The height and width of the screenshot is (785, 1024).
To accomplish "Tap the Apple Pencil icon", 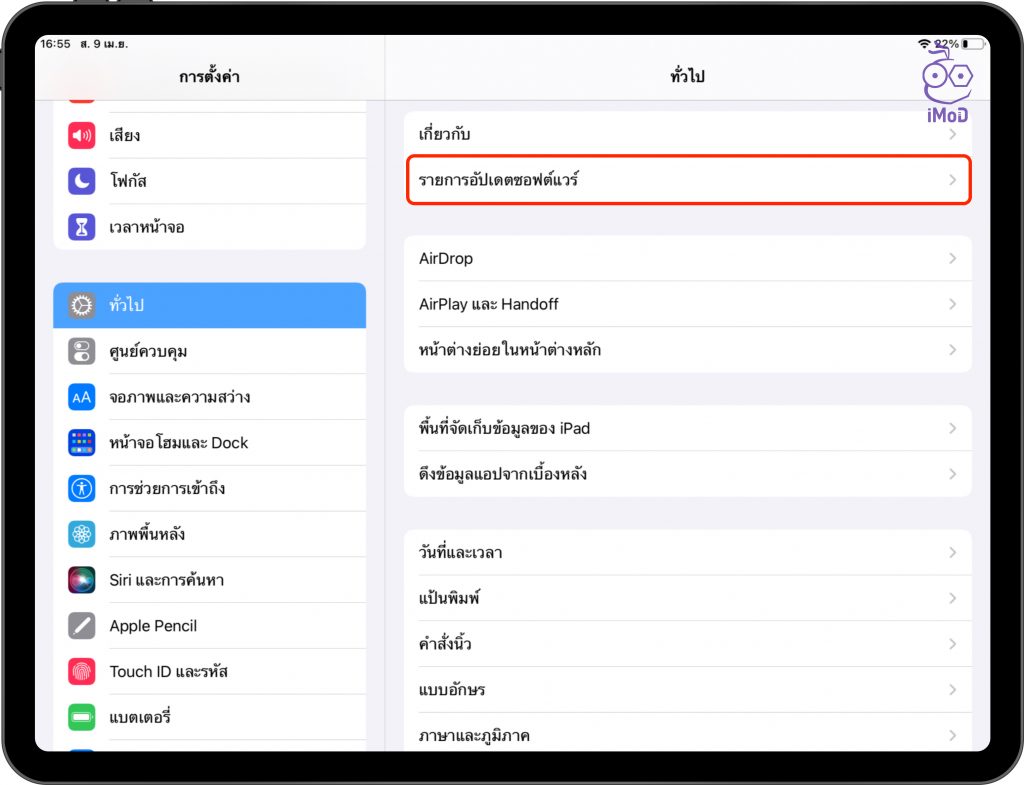I will [81, 626].
